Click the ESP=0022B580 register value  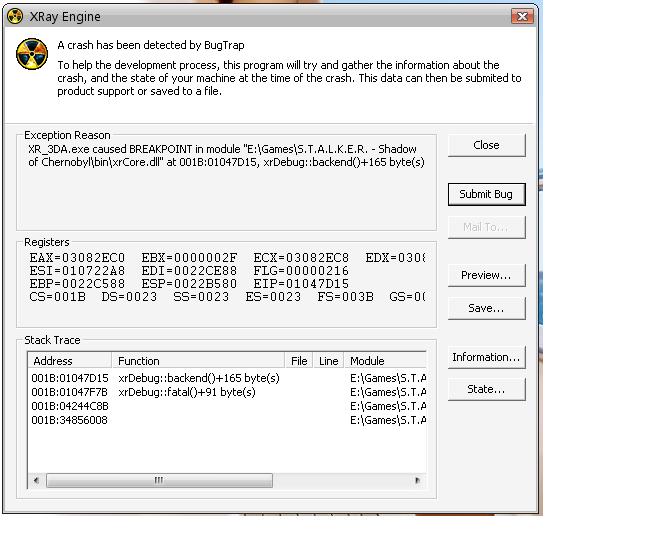click(189, 284)
